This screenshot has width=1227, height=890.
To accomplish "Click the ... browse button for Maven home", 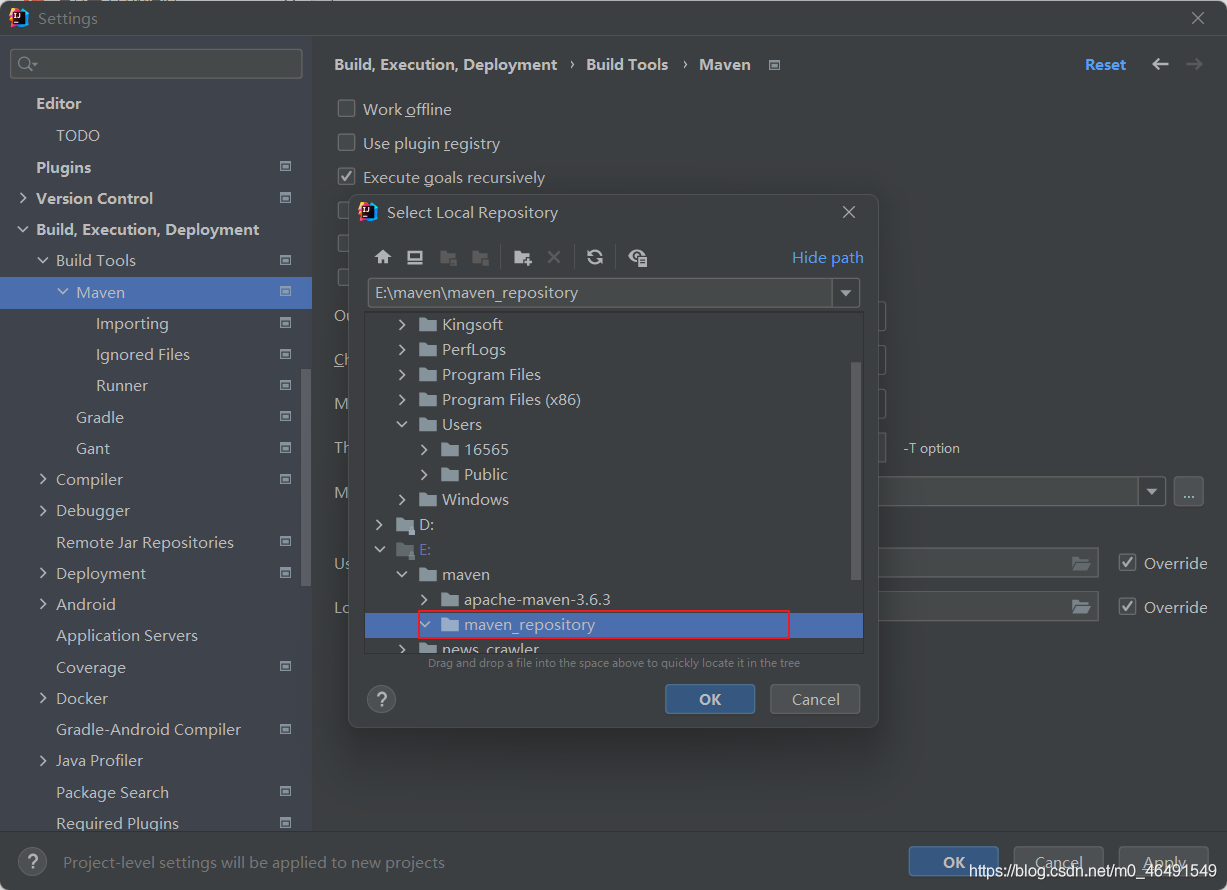I will coord(1188,492).
